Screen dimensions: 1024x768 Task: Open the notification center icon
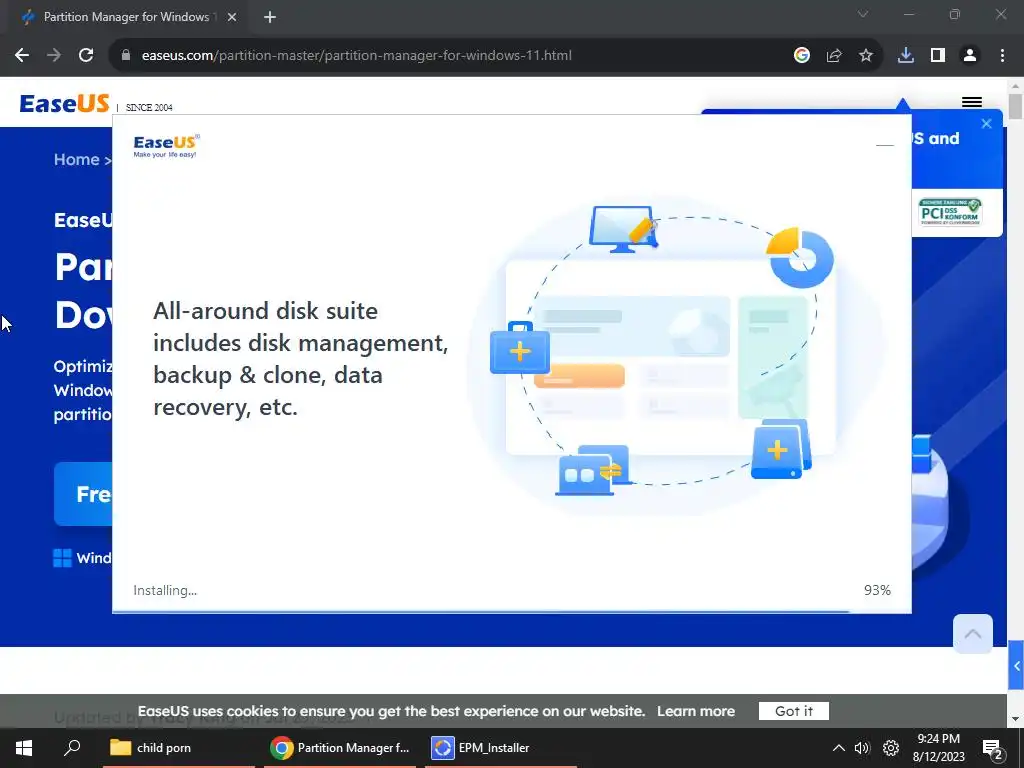tap(992, 749)
